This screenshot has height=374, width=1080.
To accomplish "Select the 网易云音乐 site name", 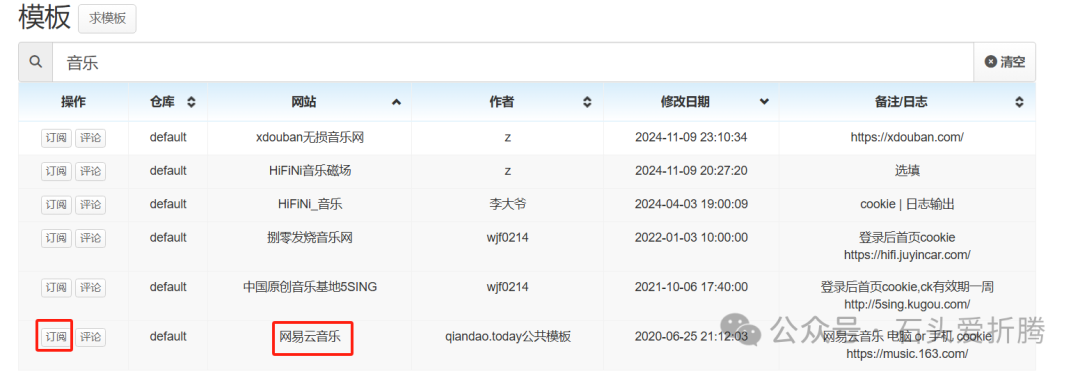I will point(310,337).
